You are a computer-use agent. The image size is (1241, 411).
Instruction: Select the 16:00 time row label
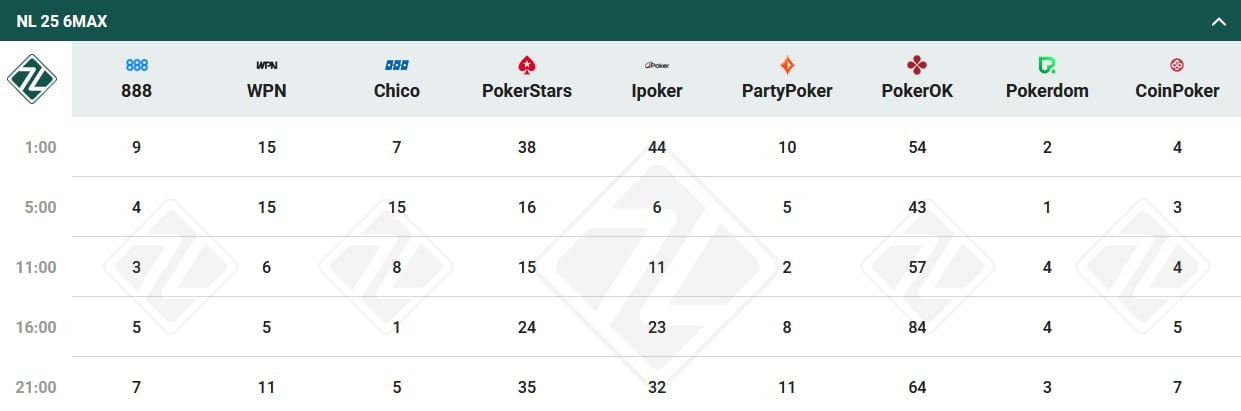(40, 327)
